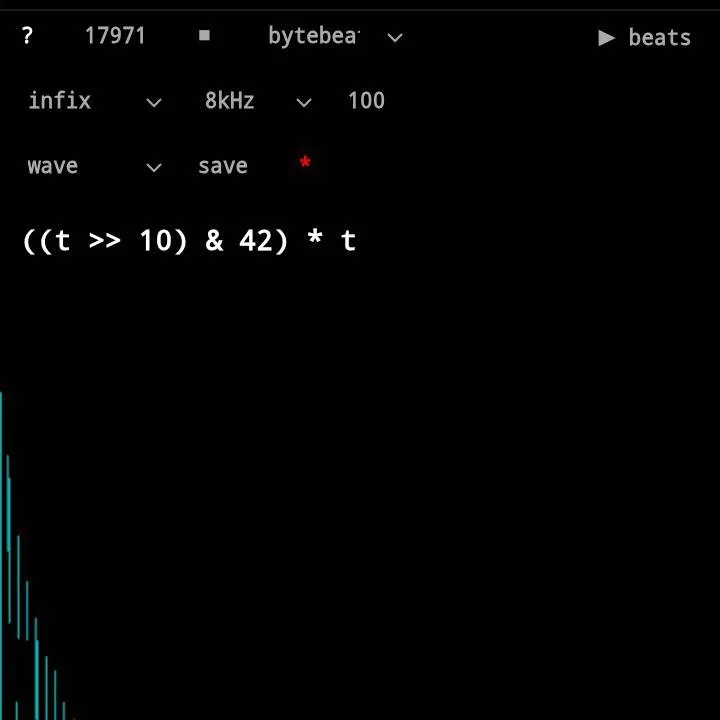Click inside the bytebeat expression editor
This screenshot has height=720, width=720.
(190, 241)
